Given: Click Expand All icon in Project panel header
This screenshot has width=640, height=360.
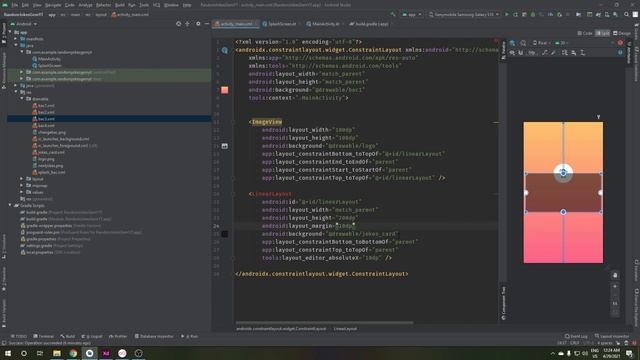Looking at the screenshot, I should click(x=187, y=24).
